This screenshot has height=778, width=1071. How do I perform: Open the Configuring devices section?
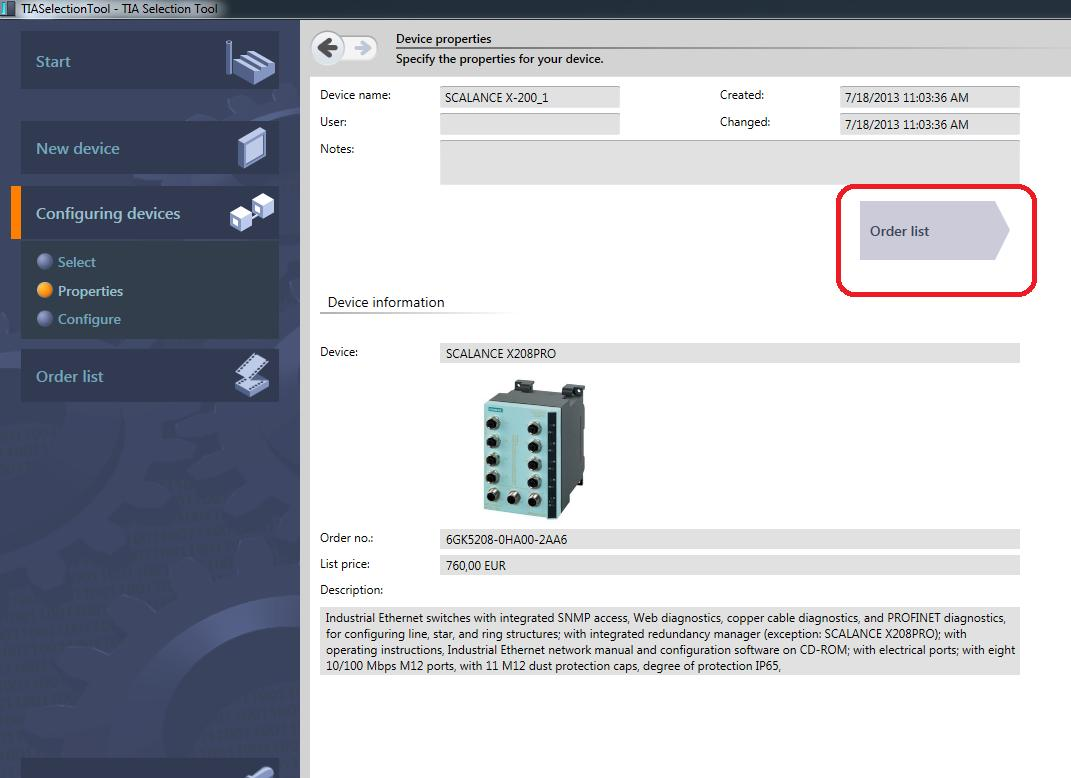(x=150, y=213)
